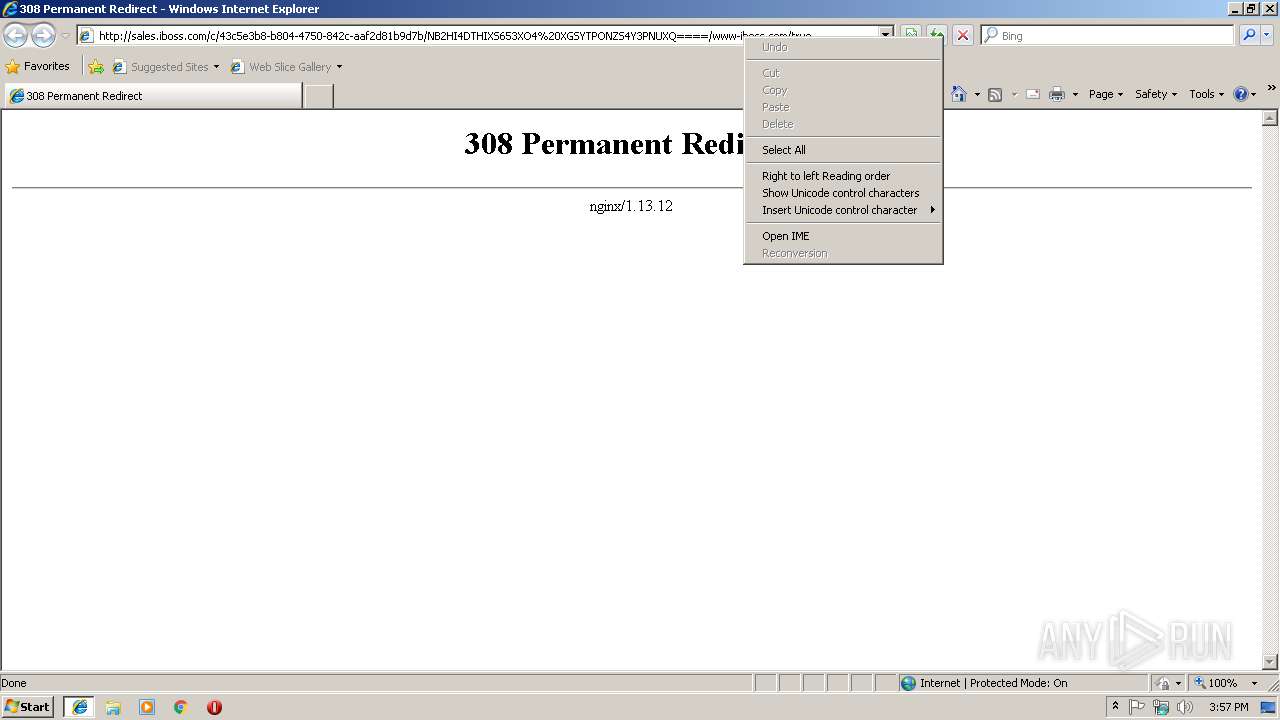1280x720 pixels.
Task: Click the volume speaker tray icon
Action: coord(1185,707)
